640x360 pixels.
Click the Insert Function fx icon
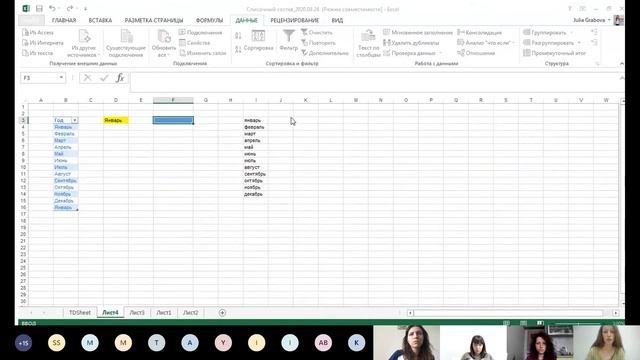(x=120, y=78)
